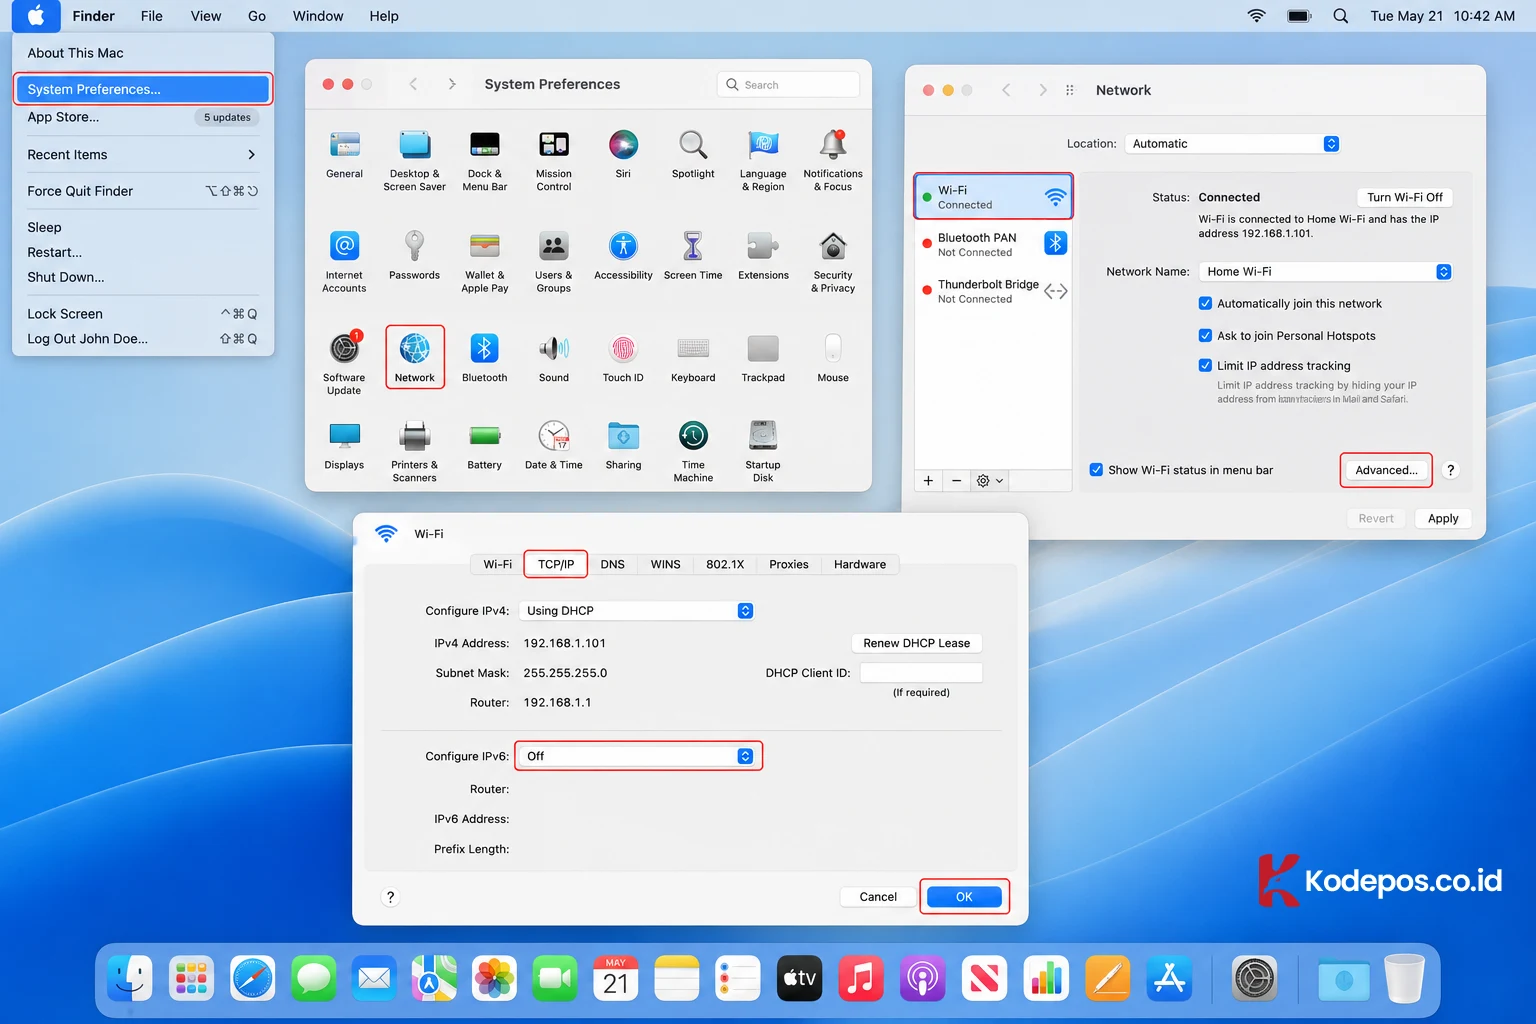The width and height of the screenshot is (1536, 1024).
Task: Open Bluetooth preferences in System Preferences
Action: (485, 357)
